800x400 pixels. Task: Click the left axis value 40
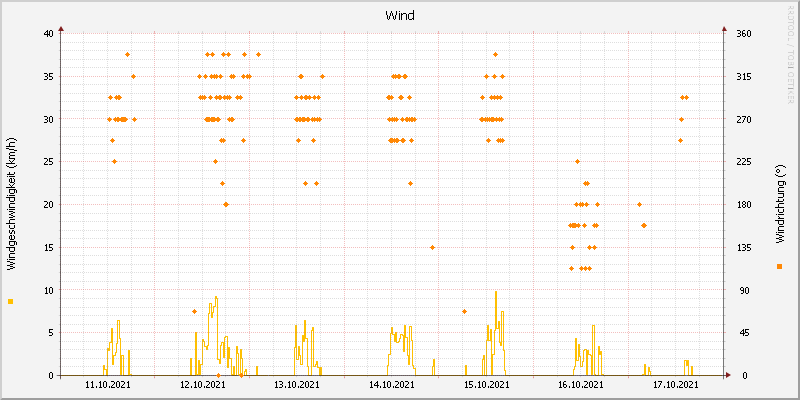click(48, 34)
